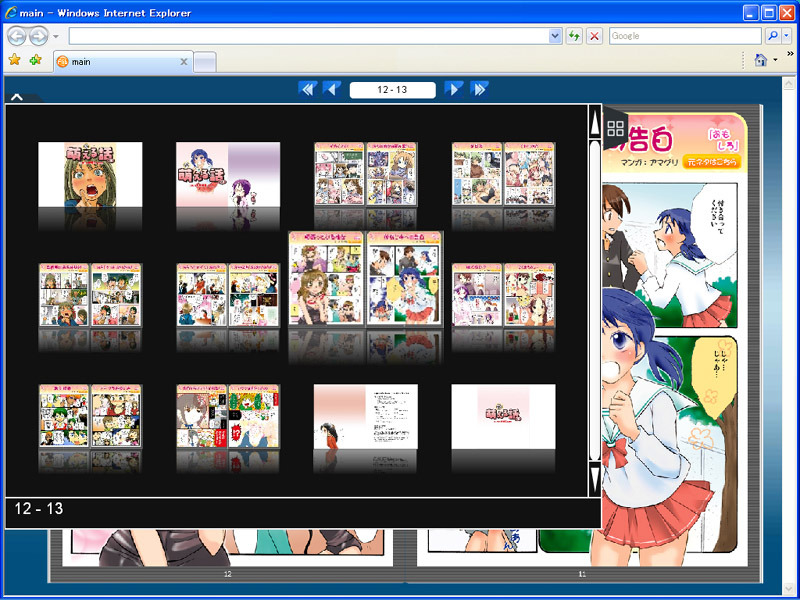
Task: Open the second spread thumbnail in the second row
Action: click(x=228, y=295)
